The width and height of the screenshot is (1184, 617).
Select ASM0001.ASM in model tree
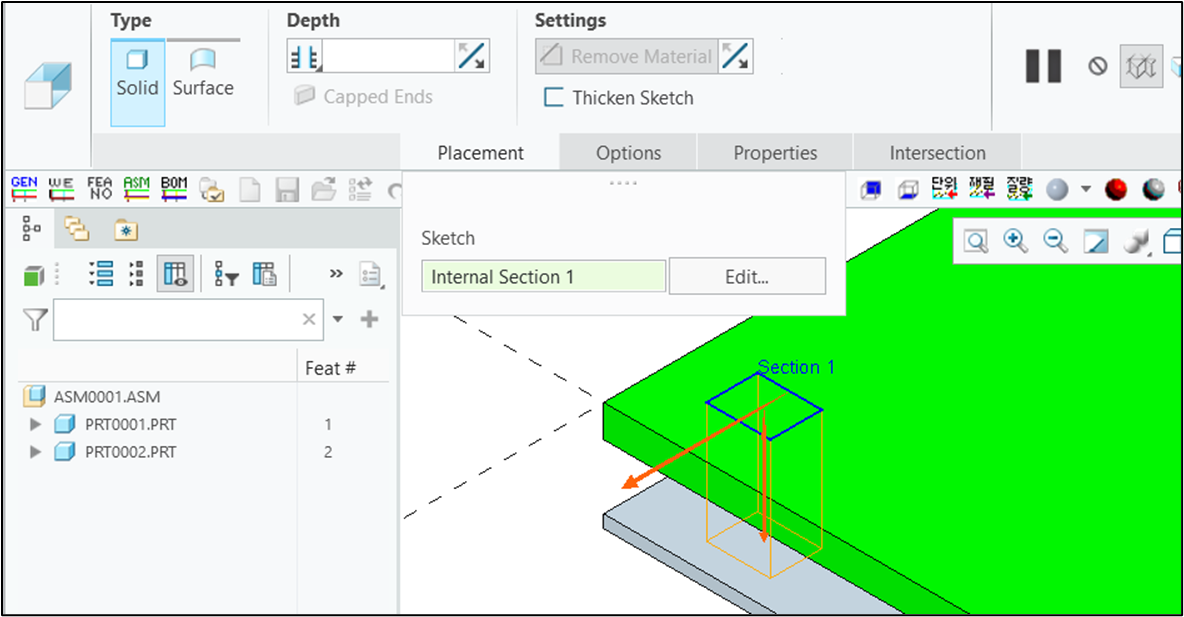pos(106,396)
